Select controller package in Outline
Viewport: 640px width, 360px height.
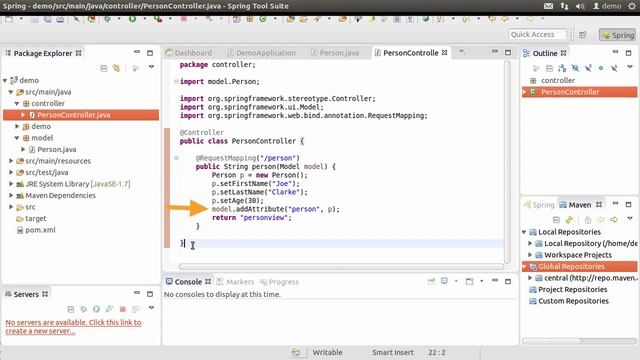[558, 80]
